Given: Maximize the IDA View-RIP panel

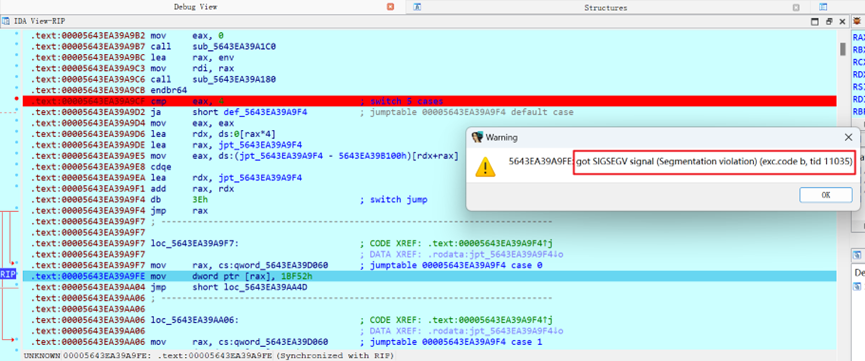Looking at the screenshot, I should [814, 22].
